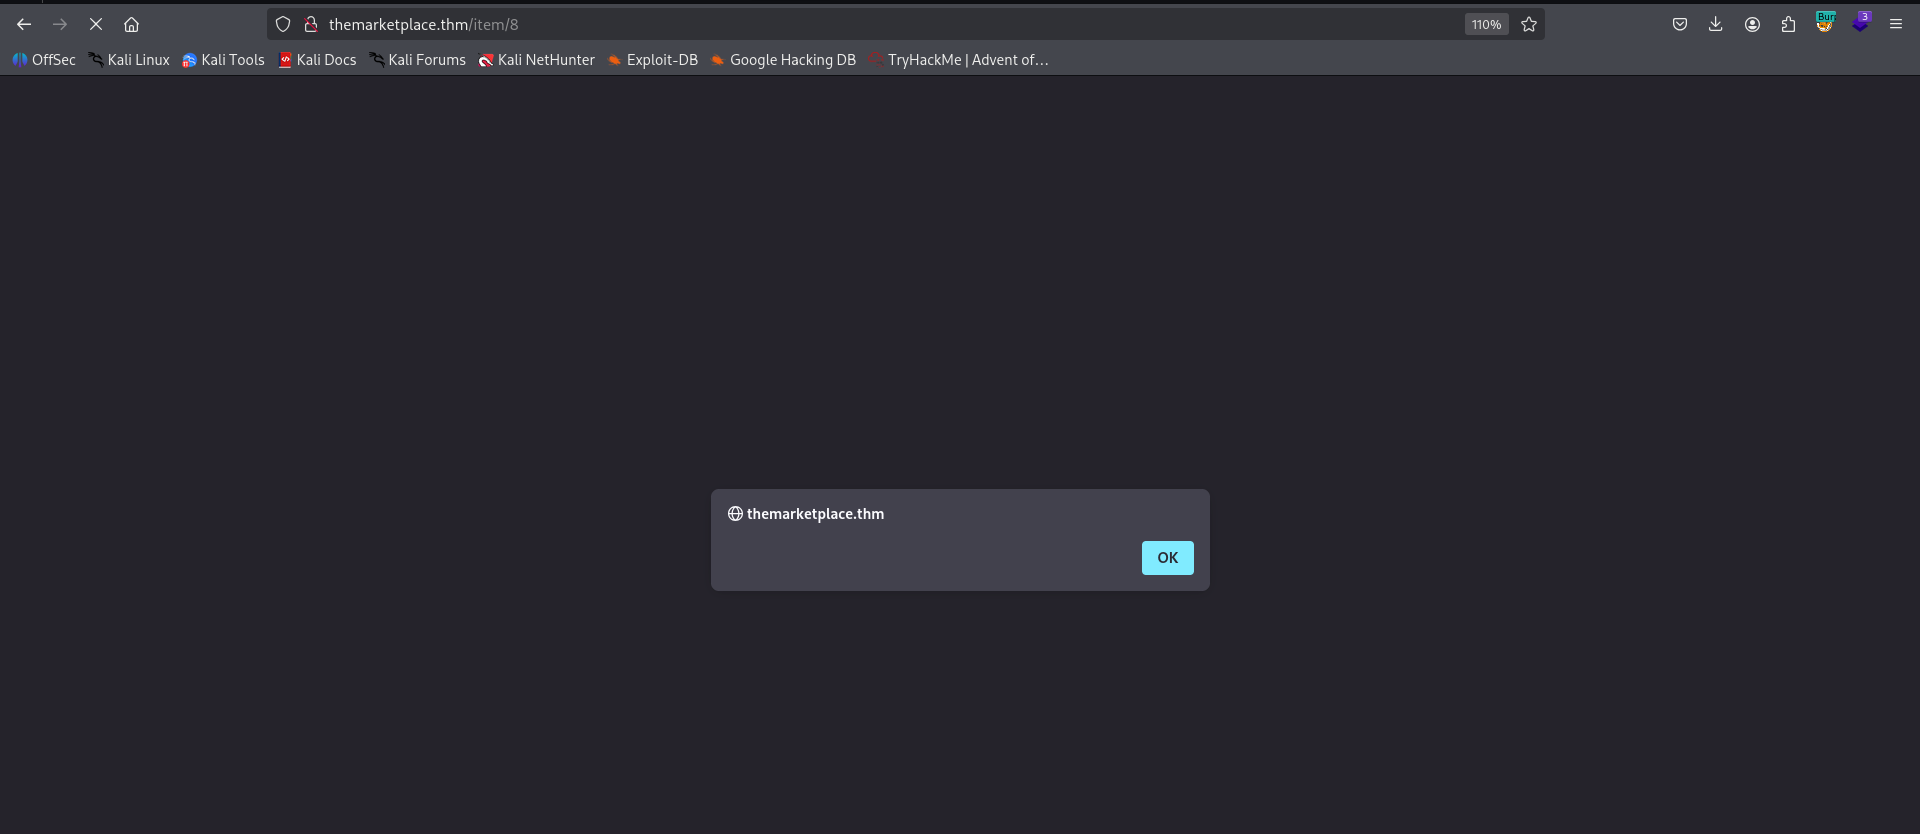This screenshot has width=1920, height=834.
Task: Open the TryHackMe Advent of bookmark
Action: 959,60
